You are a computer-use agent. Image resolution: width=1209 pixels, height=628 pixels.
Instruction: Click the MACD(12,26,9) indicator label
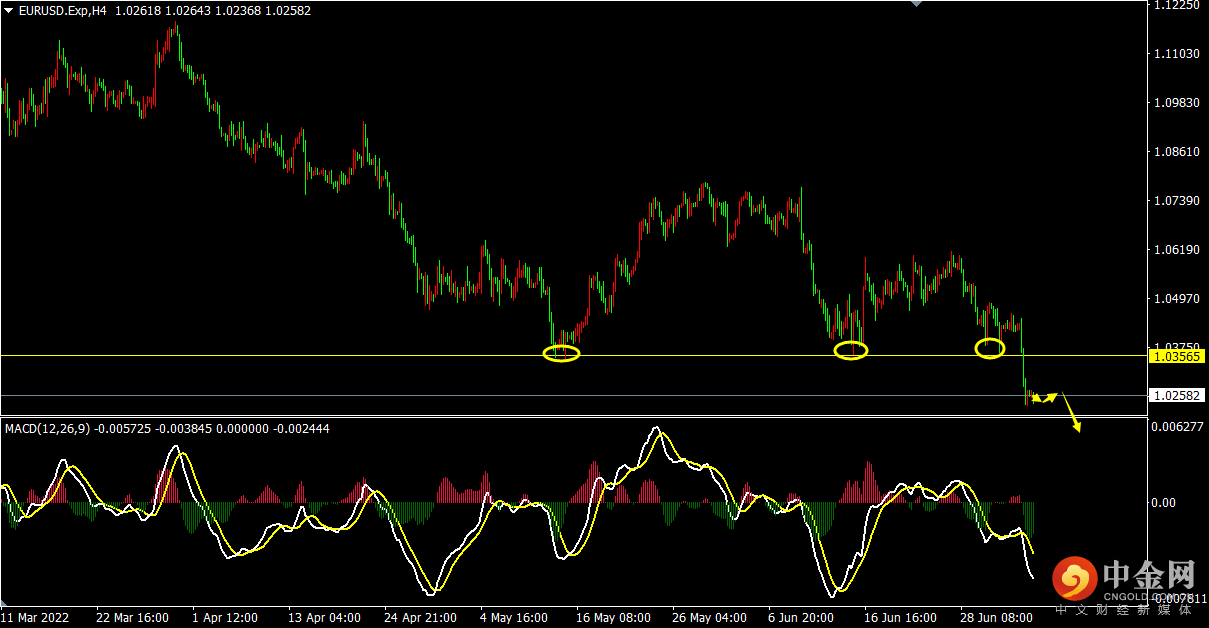47,428
